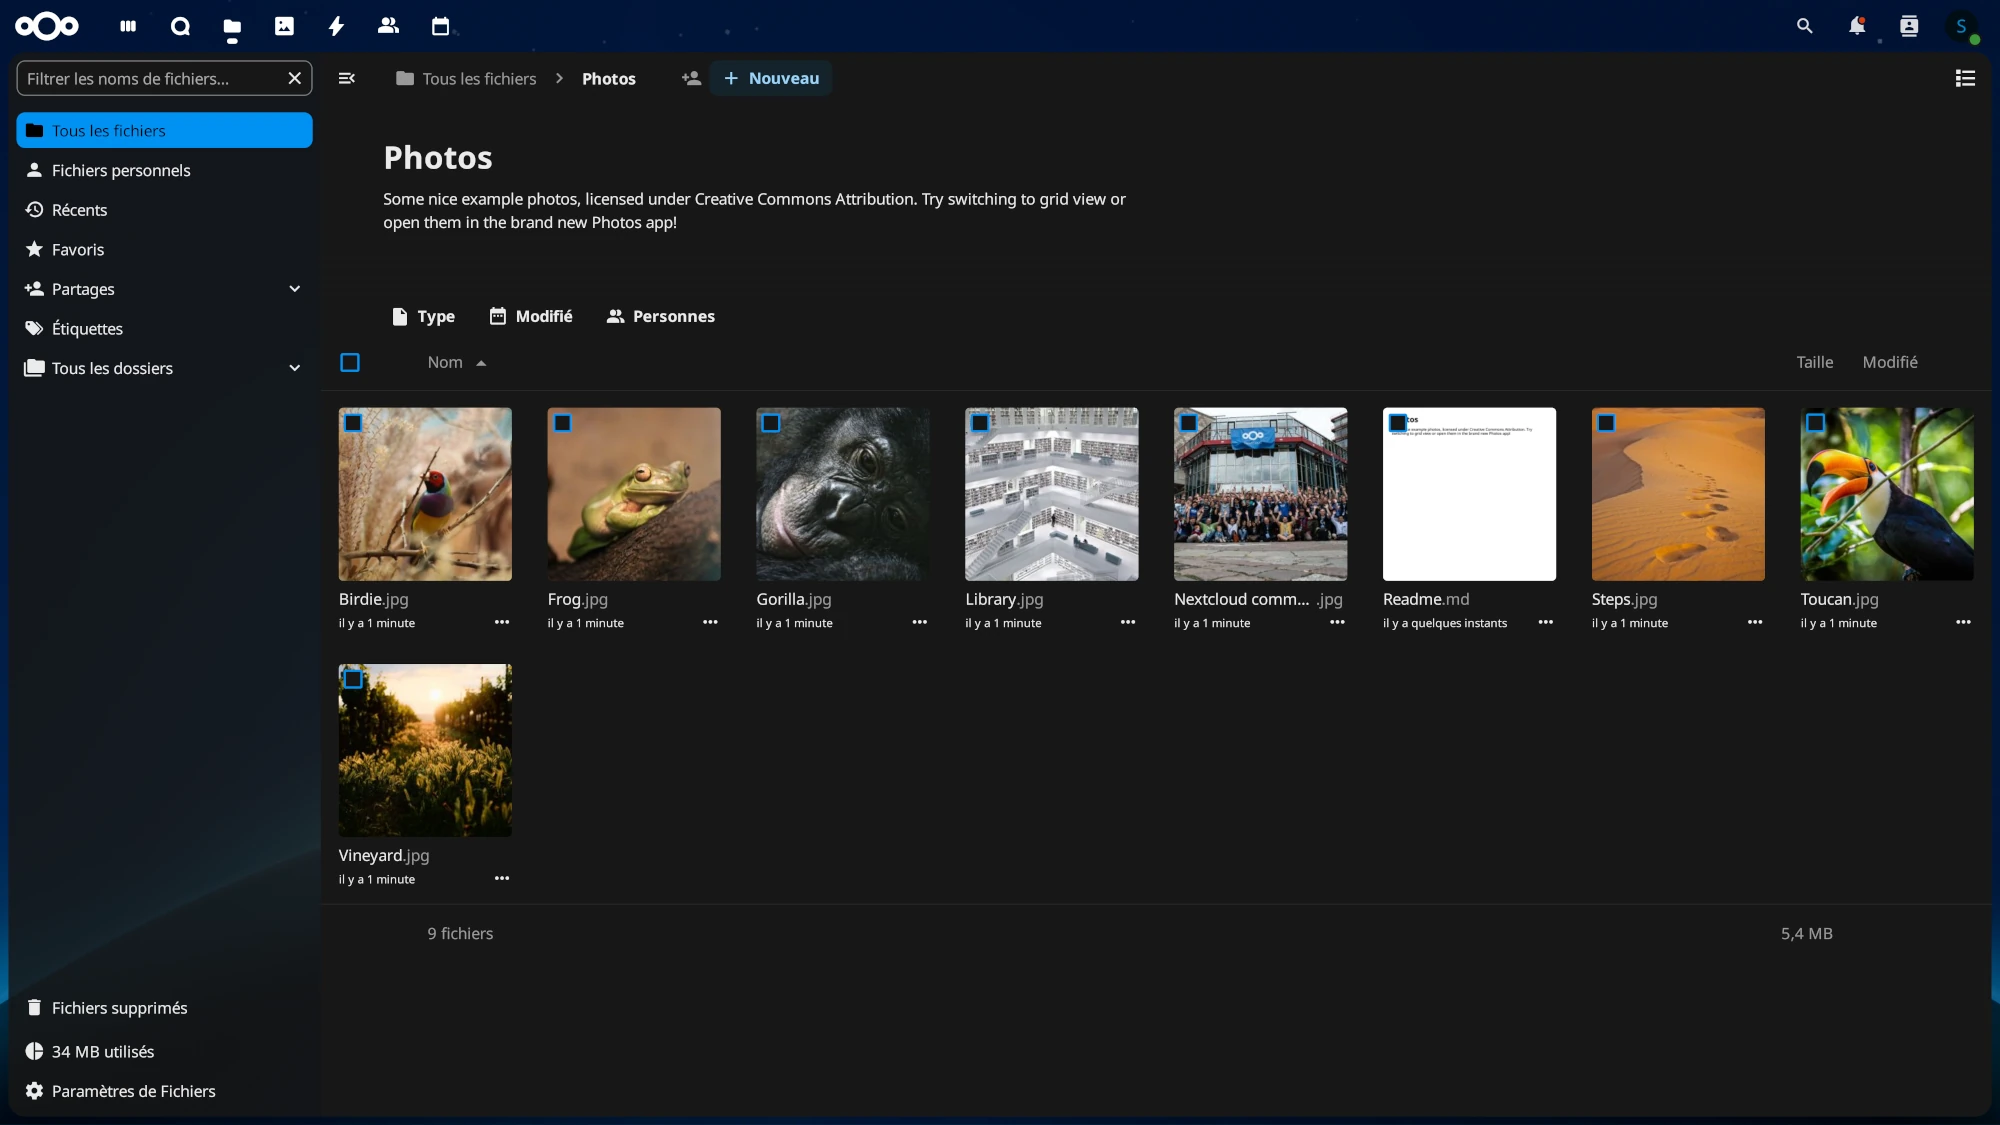Viewport: 2000px width, 1125px height.
Task: Select the Library.jpg checkbox
Action: (980, 423)
